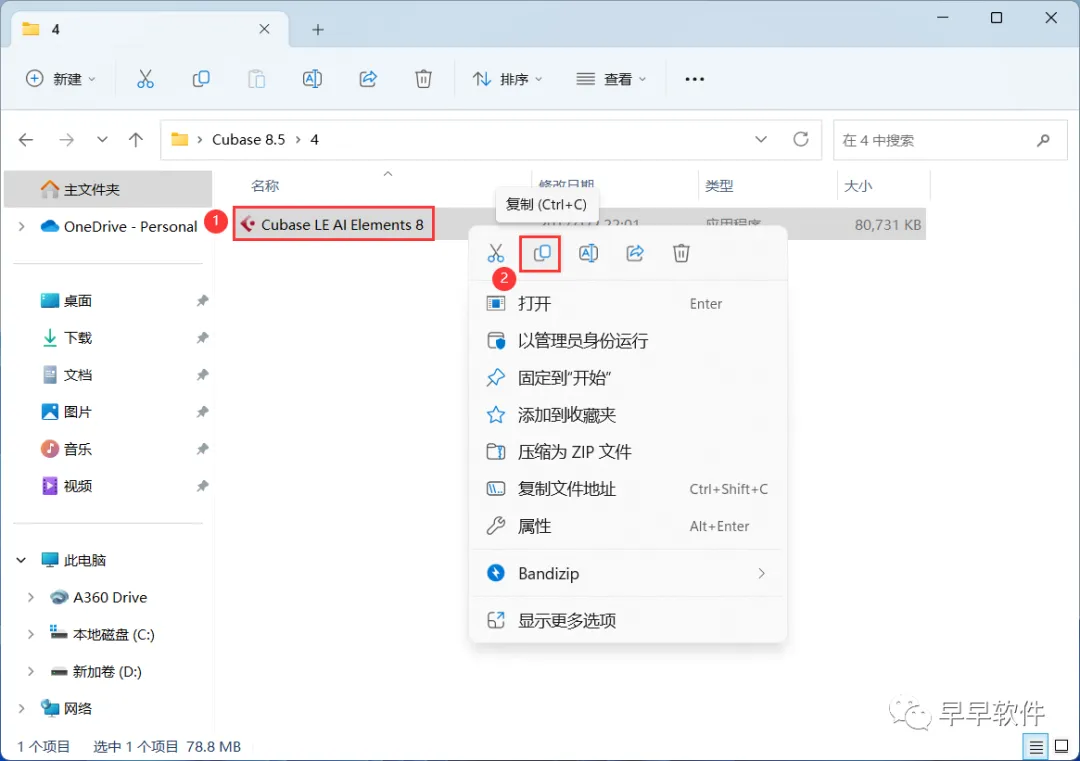This screenshot has width=1080, height=761.
Task: Click the toolbar Delete trash icon
Action: [x=424, y=79]
